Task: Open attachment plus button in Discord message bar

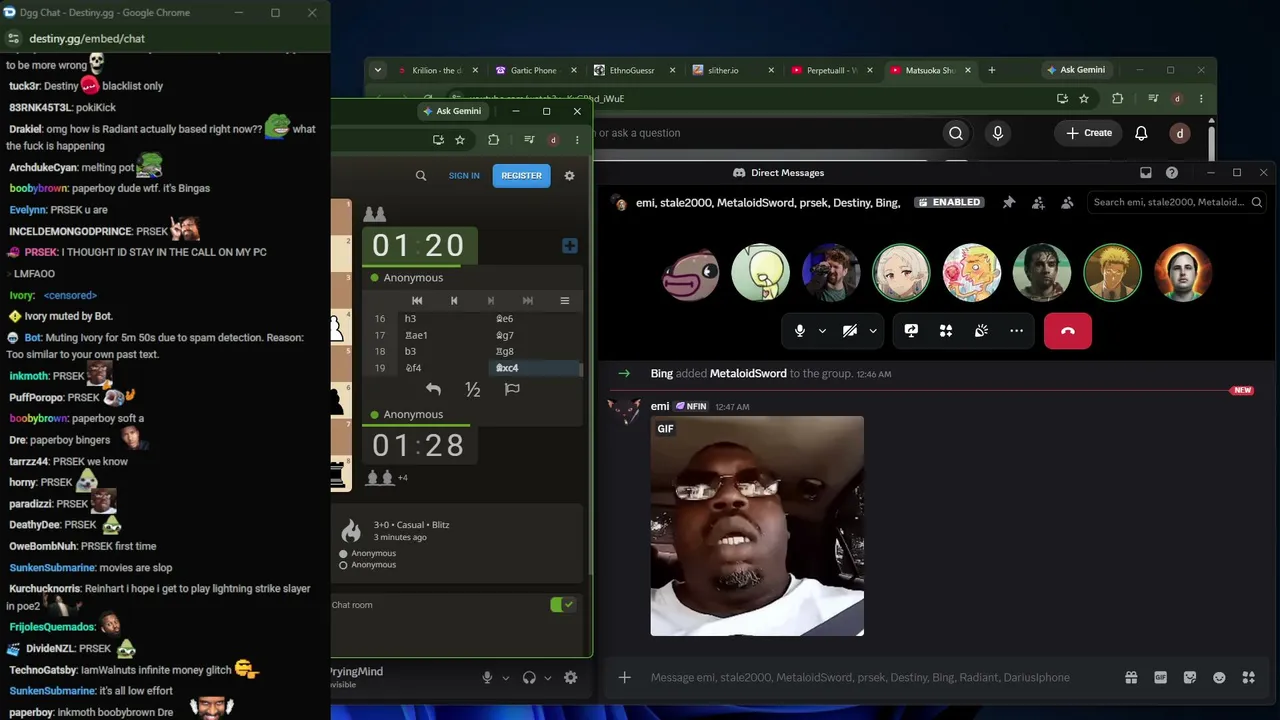Action: [x=624, y=677]
